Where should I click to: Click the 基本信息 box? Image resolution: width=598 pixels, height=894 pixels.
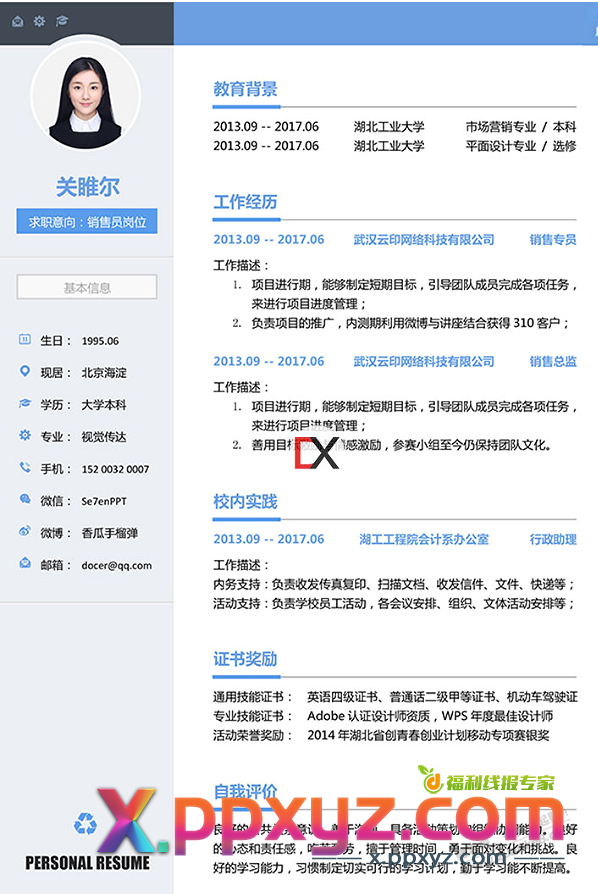[x=87, y=287]
